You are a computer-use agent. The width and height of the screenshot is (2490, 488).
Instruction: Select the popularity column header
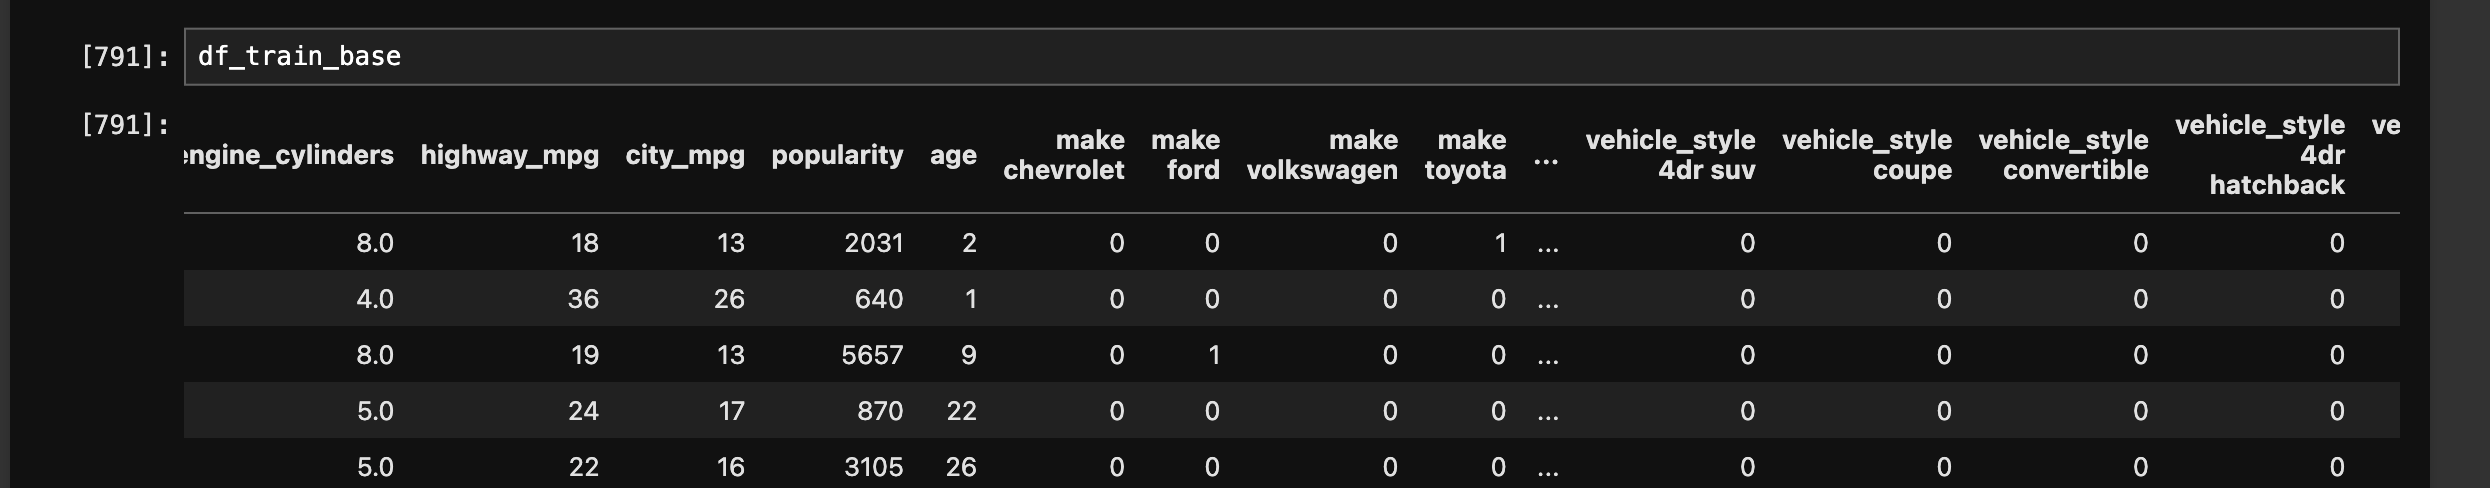tap(837, 155)
